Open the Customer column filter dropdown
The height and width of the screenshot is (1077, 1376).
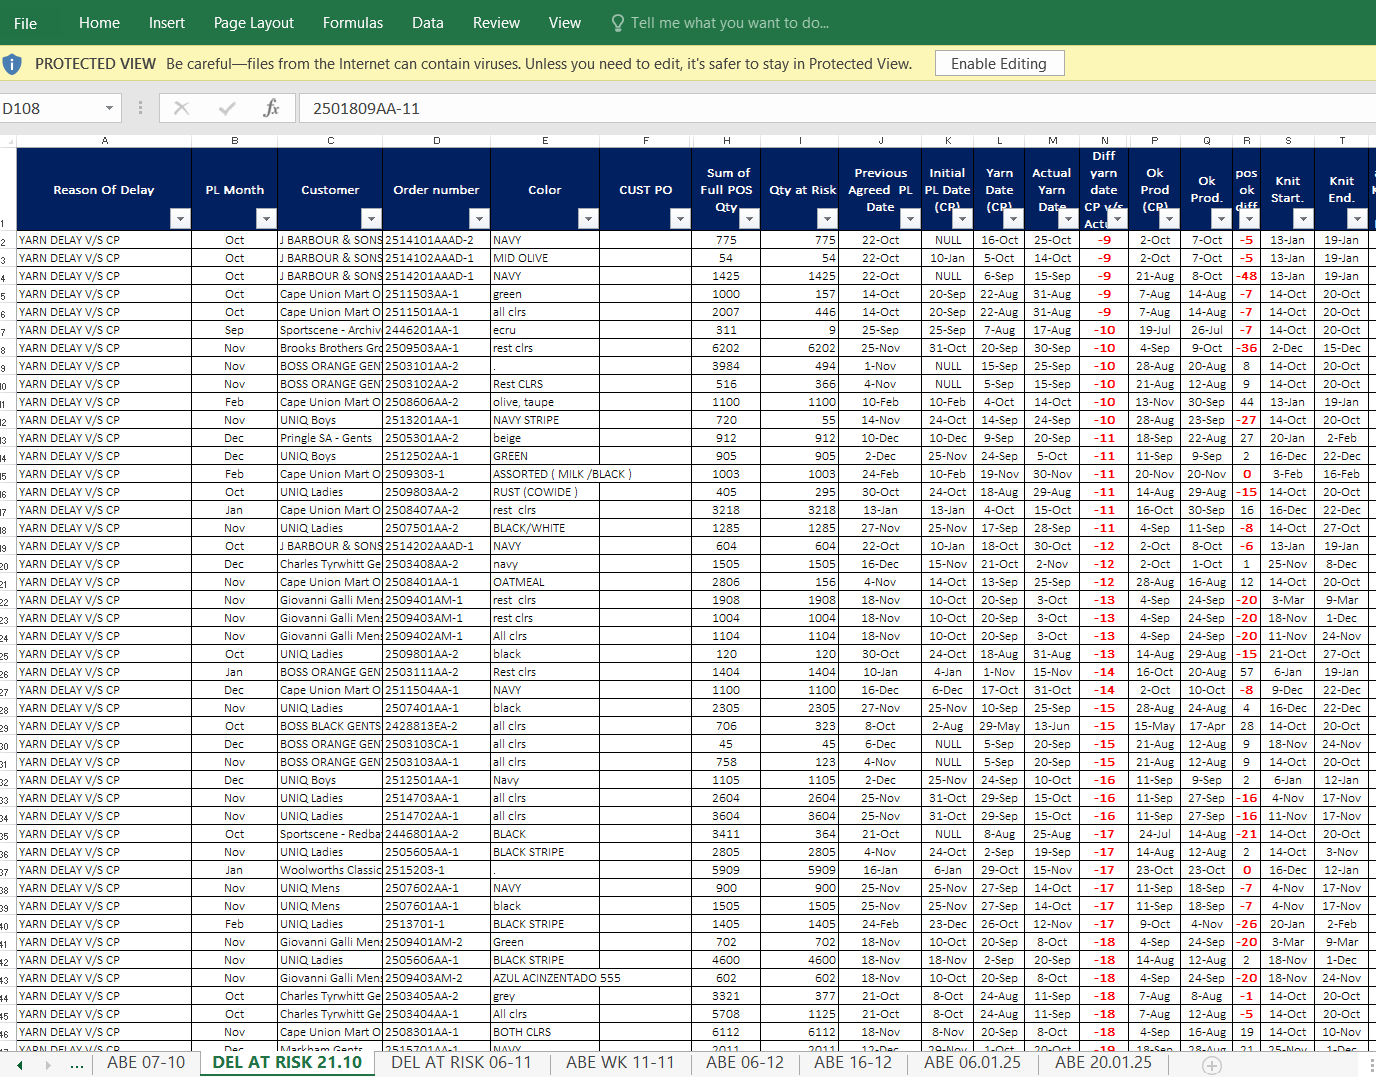click(x=371, y=218)
